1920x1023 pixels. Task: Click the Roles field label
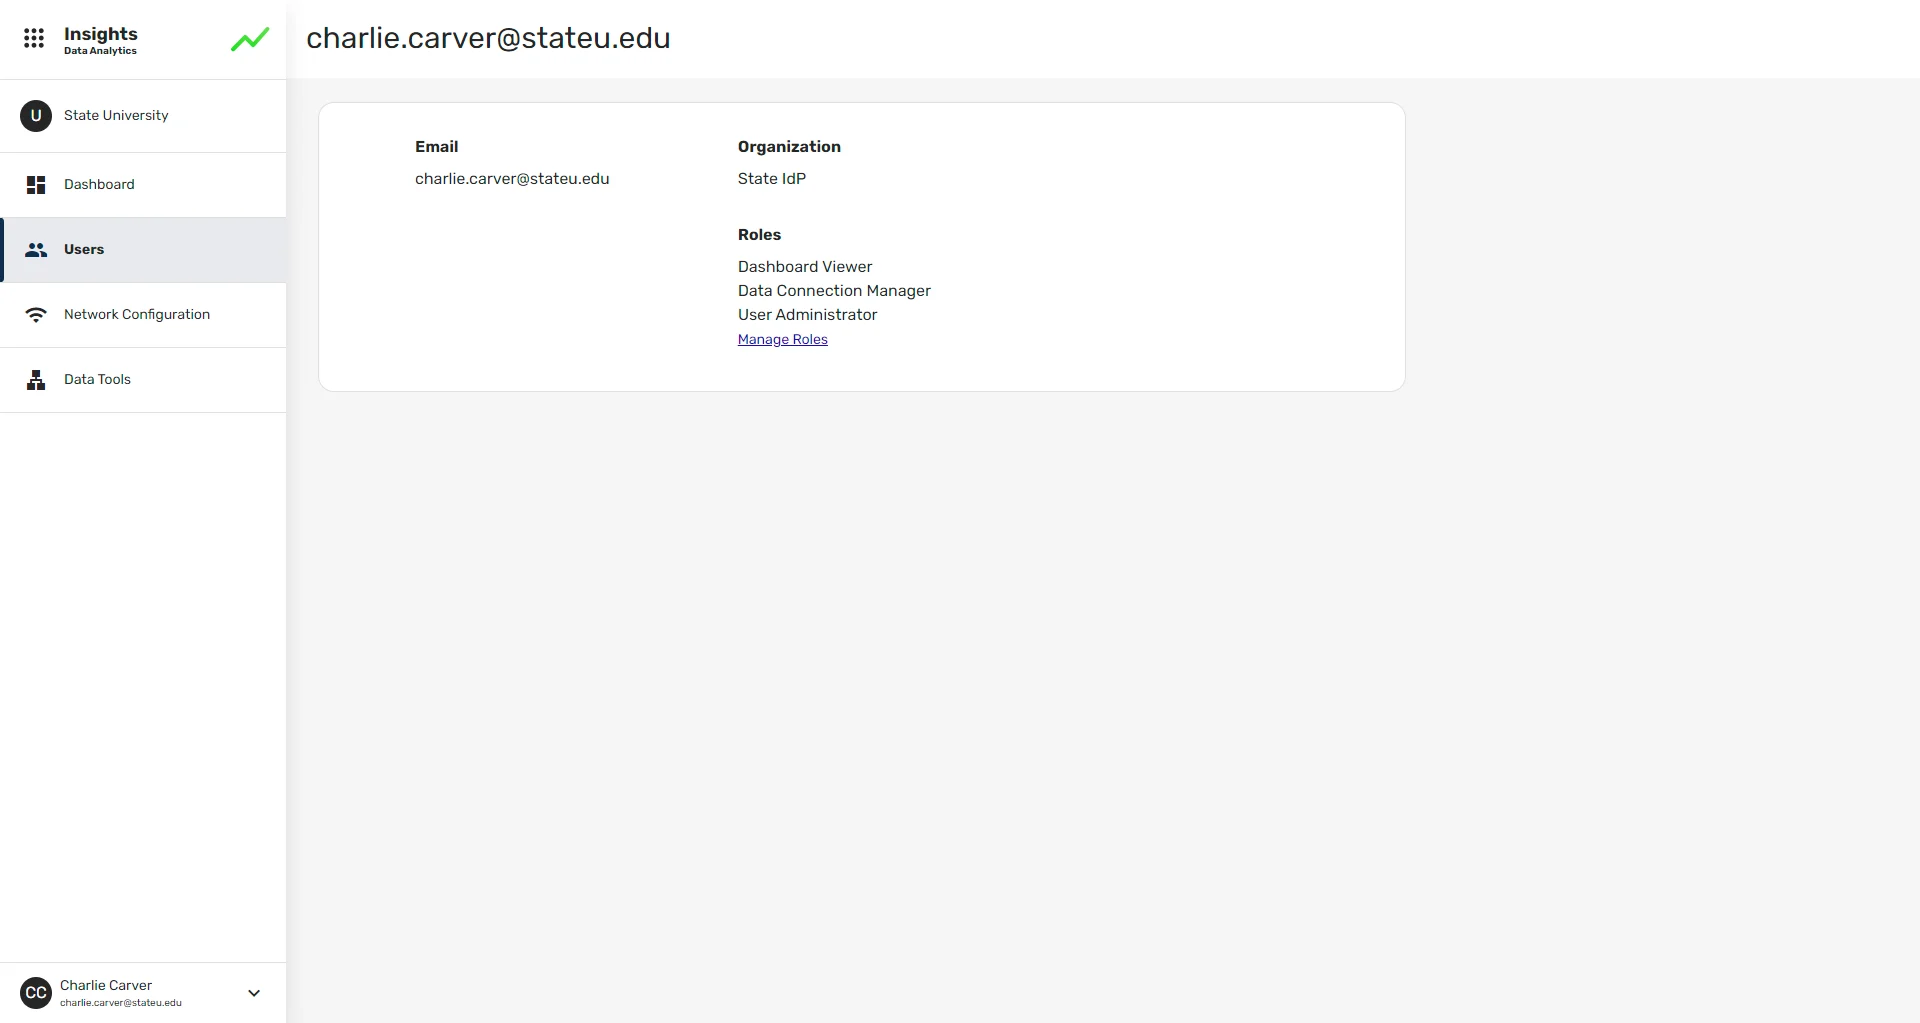click(759, 235)
